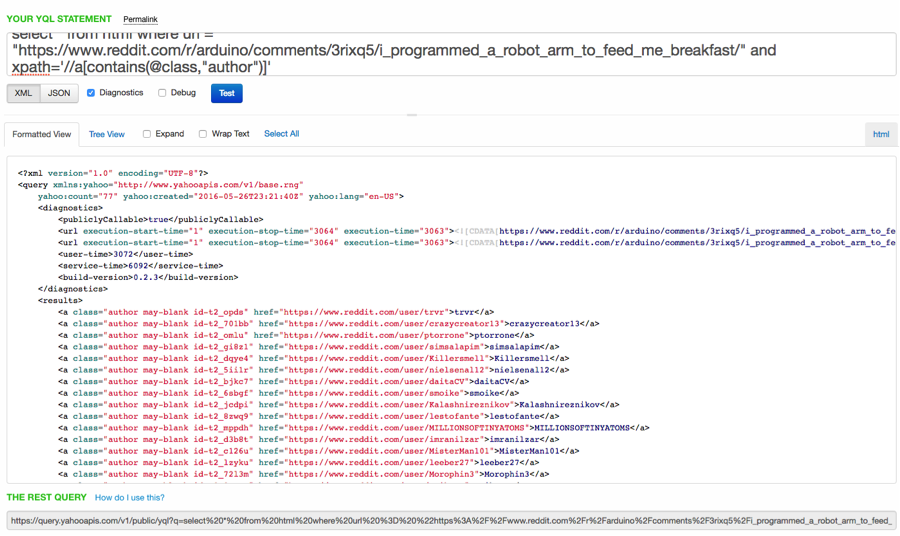Click the yahoo:count 77 line
Screen dimensions: 900x536
221,196
